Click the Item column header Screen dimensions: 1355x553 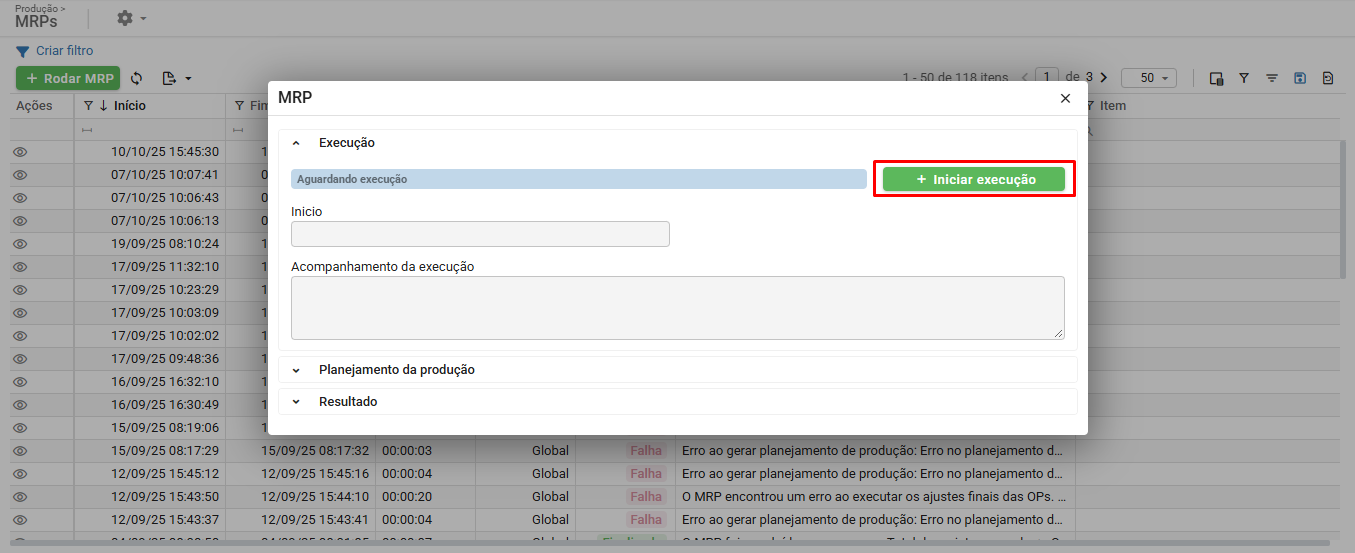(x=1113, y=106)
